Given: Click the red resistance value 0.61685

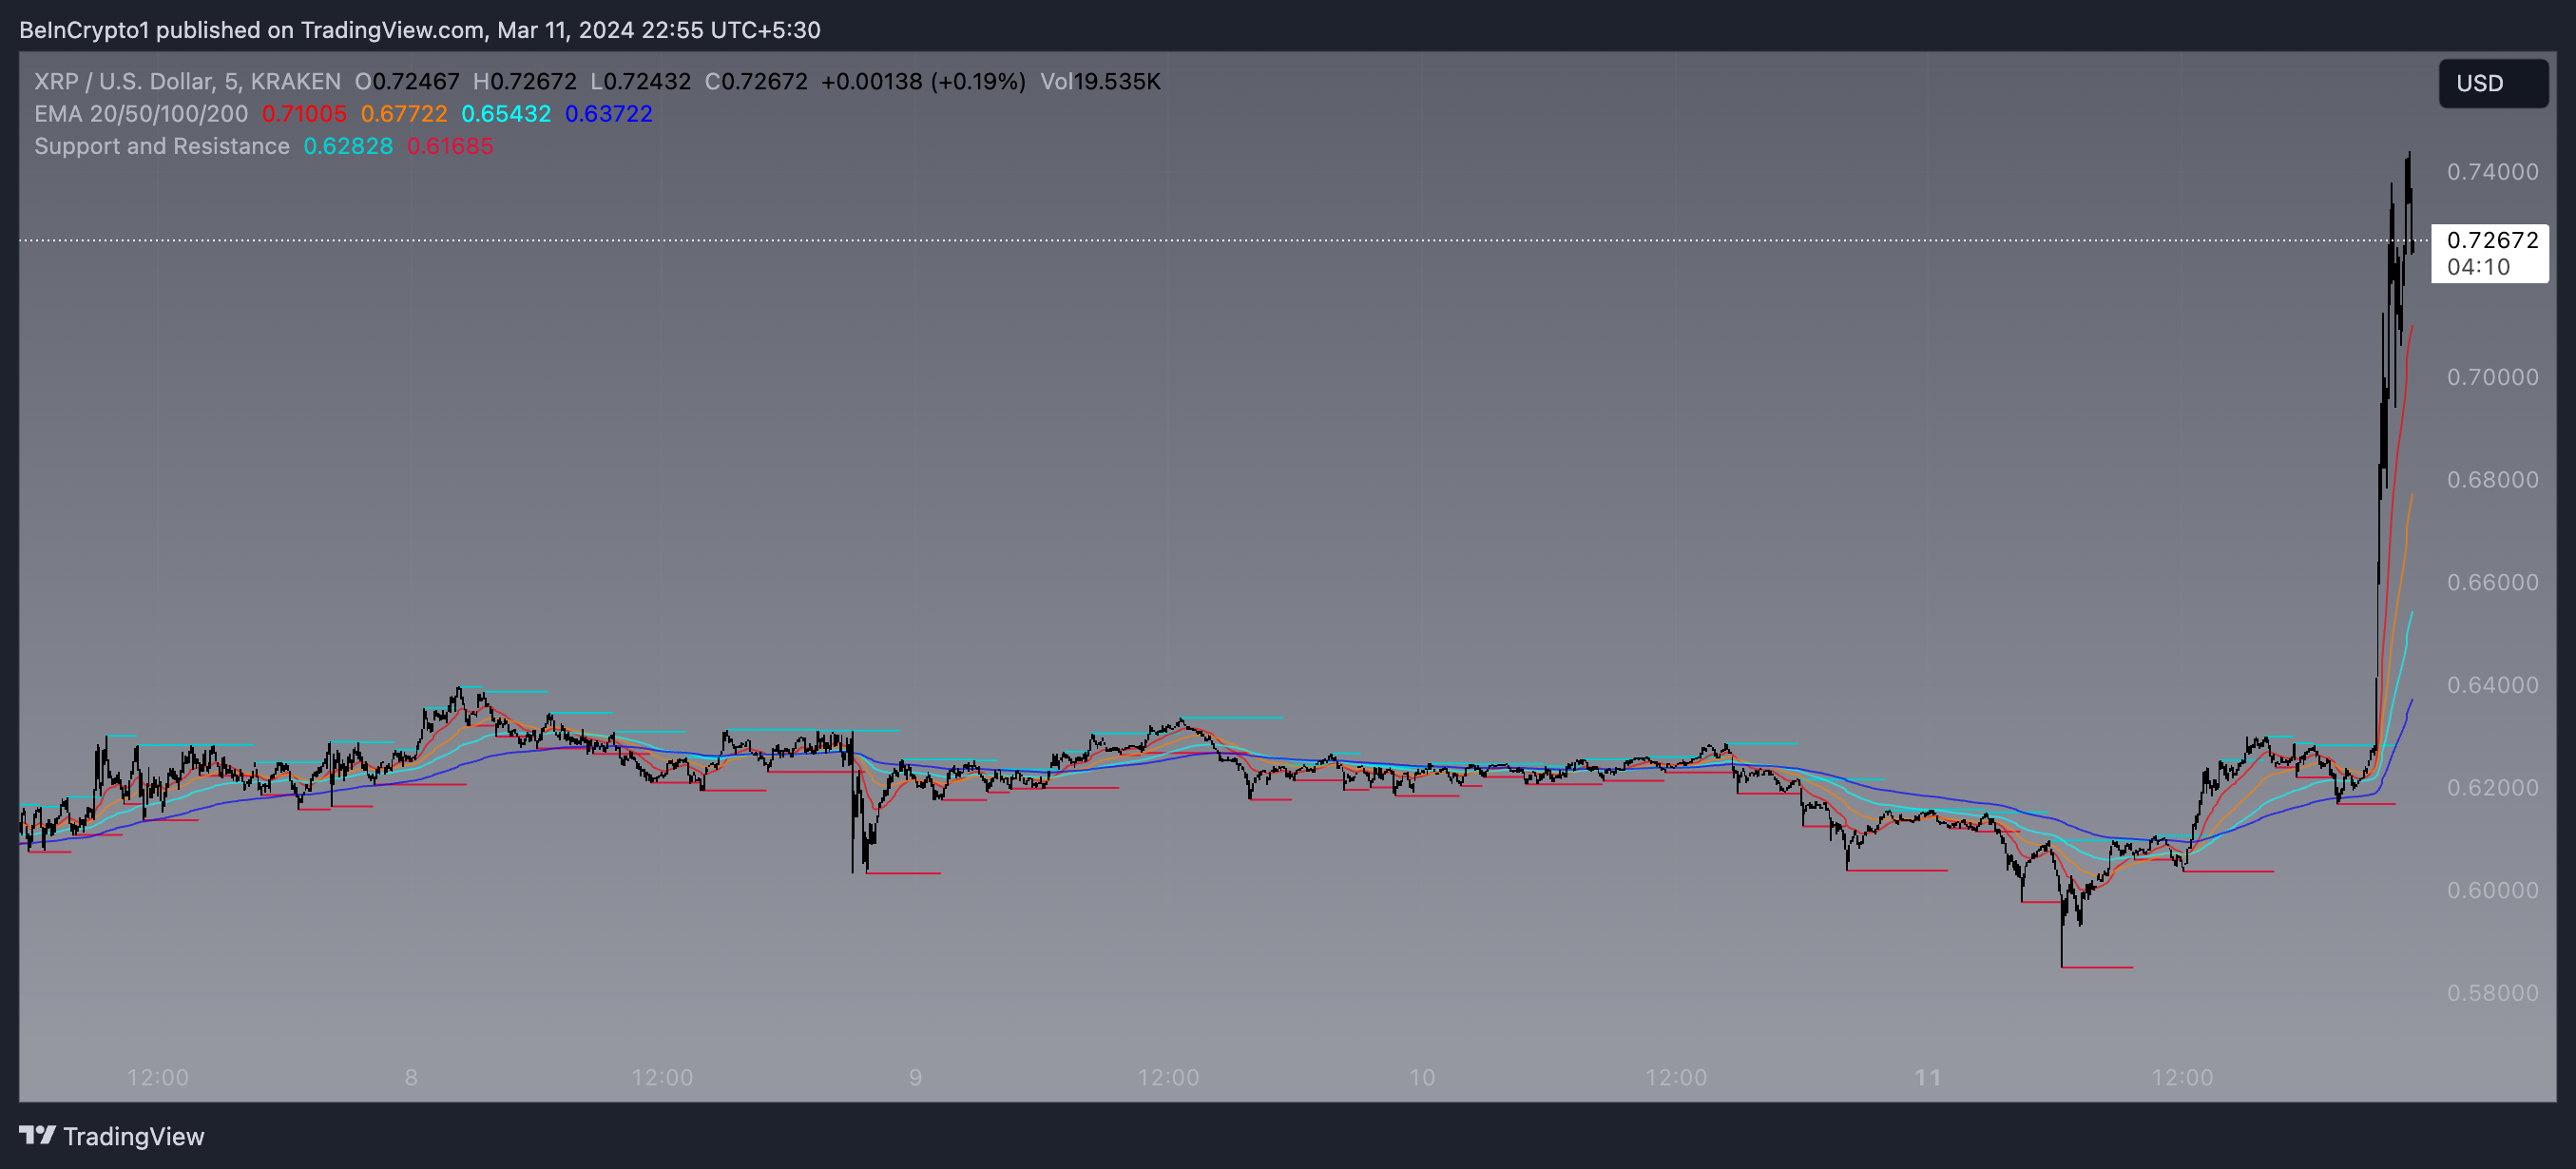Looking at the screenshot, I should click(450, 146).
